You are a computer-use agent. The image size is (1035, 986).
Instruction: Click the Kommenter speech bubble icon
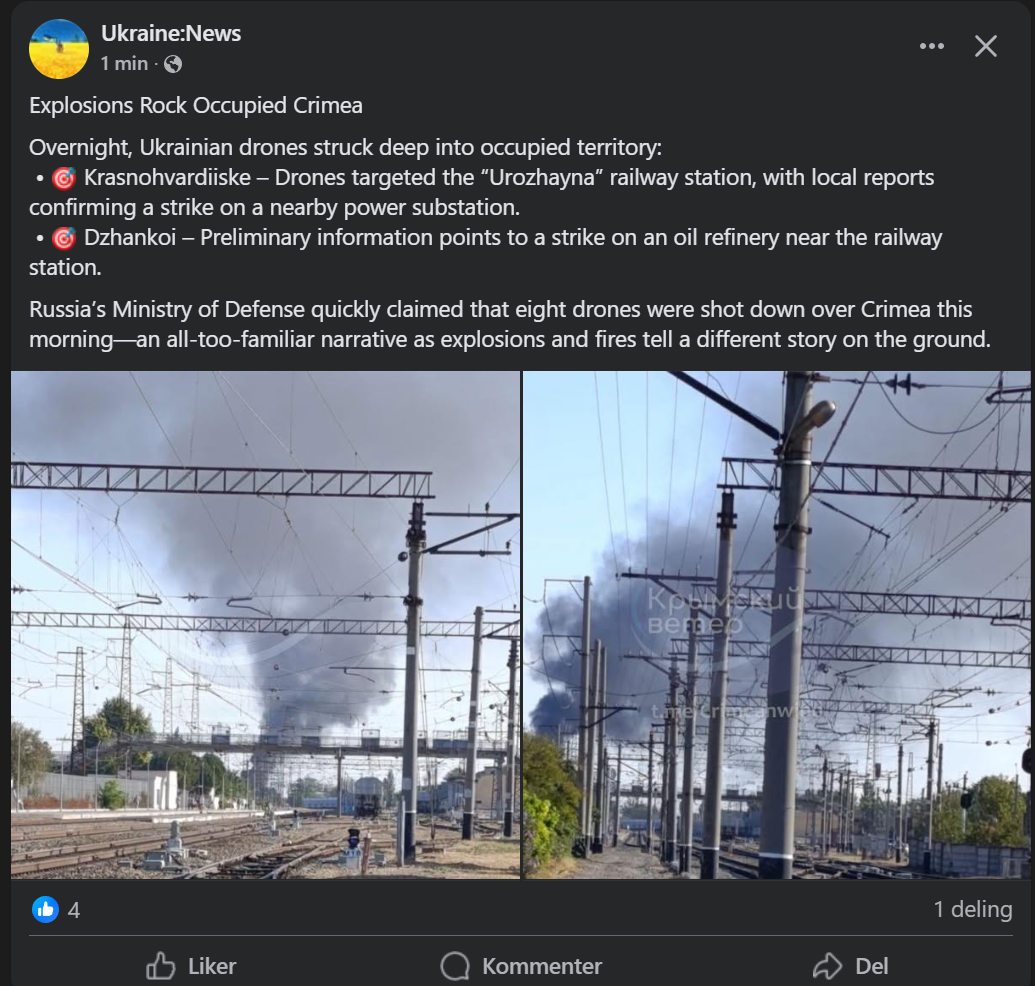click(x=455, y=966)
